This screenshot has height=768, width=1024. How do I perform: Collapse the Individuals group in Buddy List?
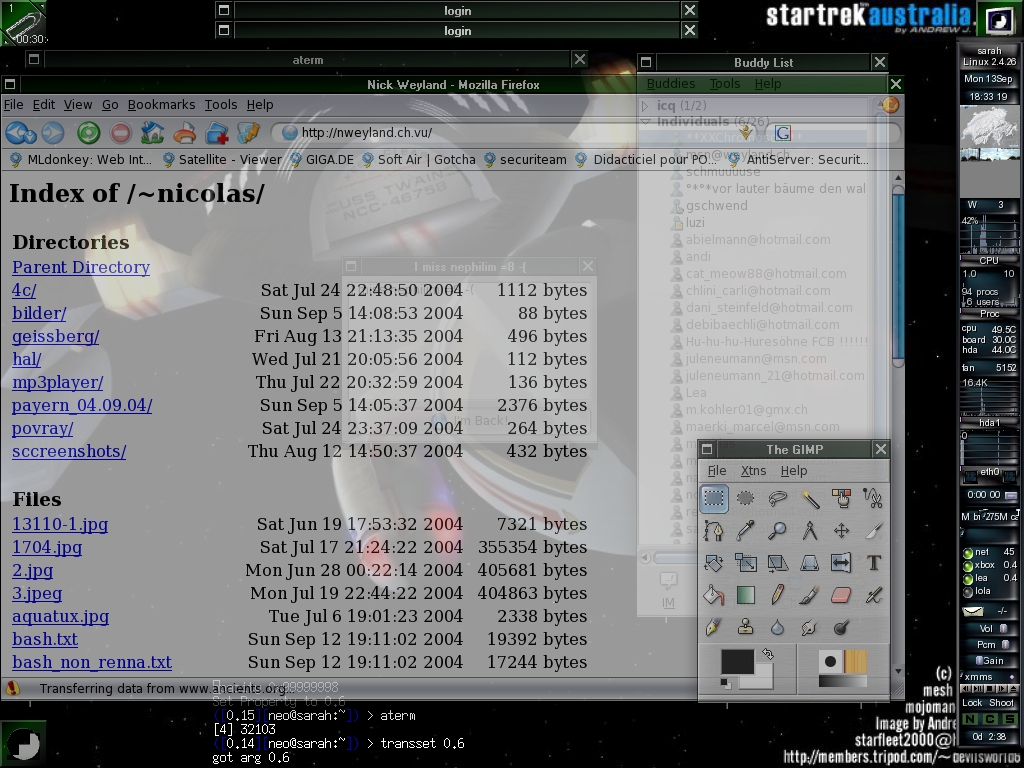click(645, 122)
